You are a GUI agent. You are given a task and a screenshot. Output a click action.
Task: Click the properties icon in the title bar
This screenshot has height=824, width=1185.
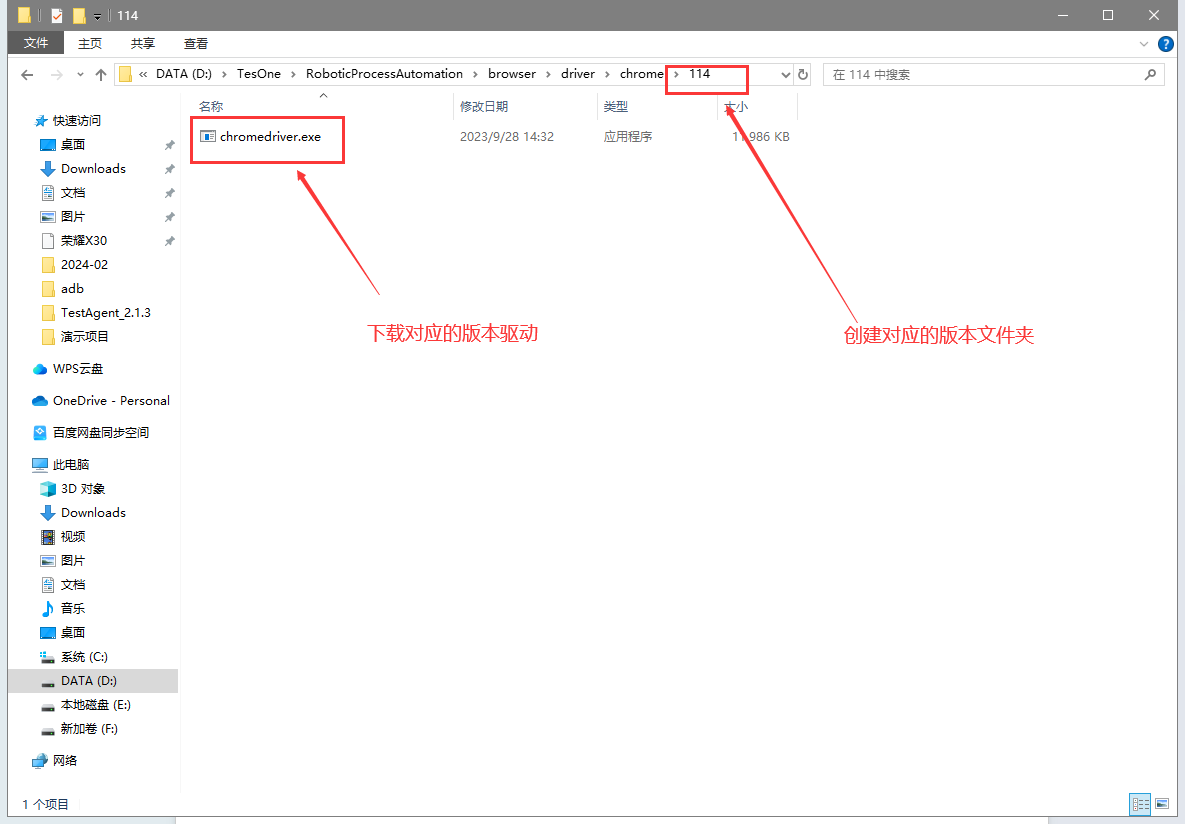57,15
